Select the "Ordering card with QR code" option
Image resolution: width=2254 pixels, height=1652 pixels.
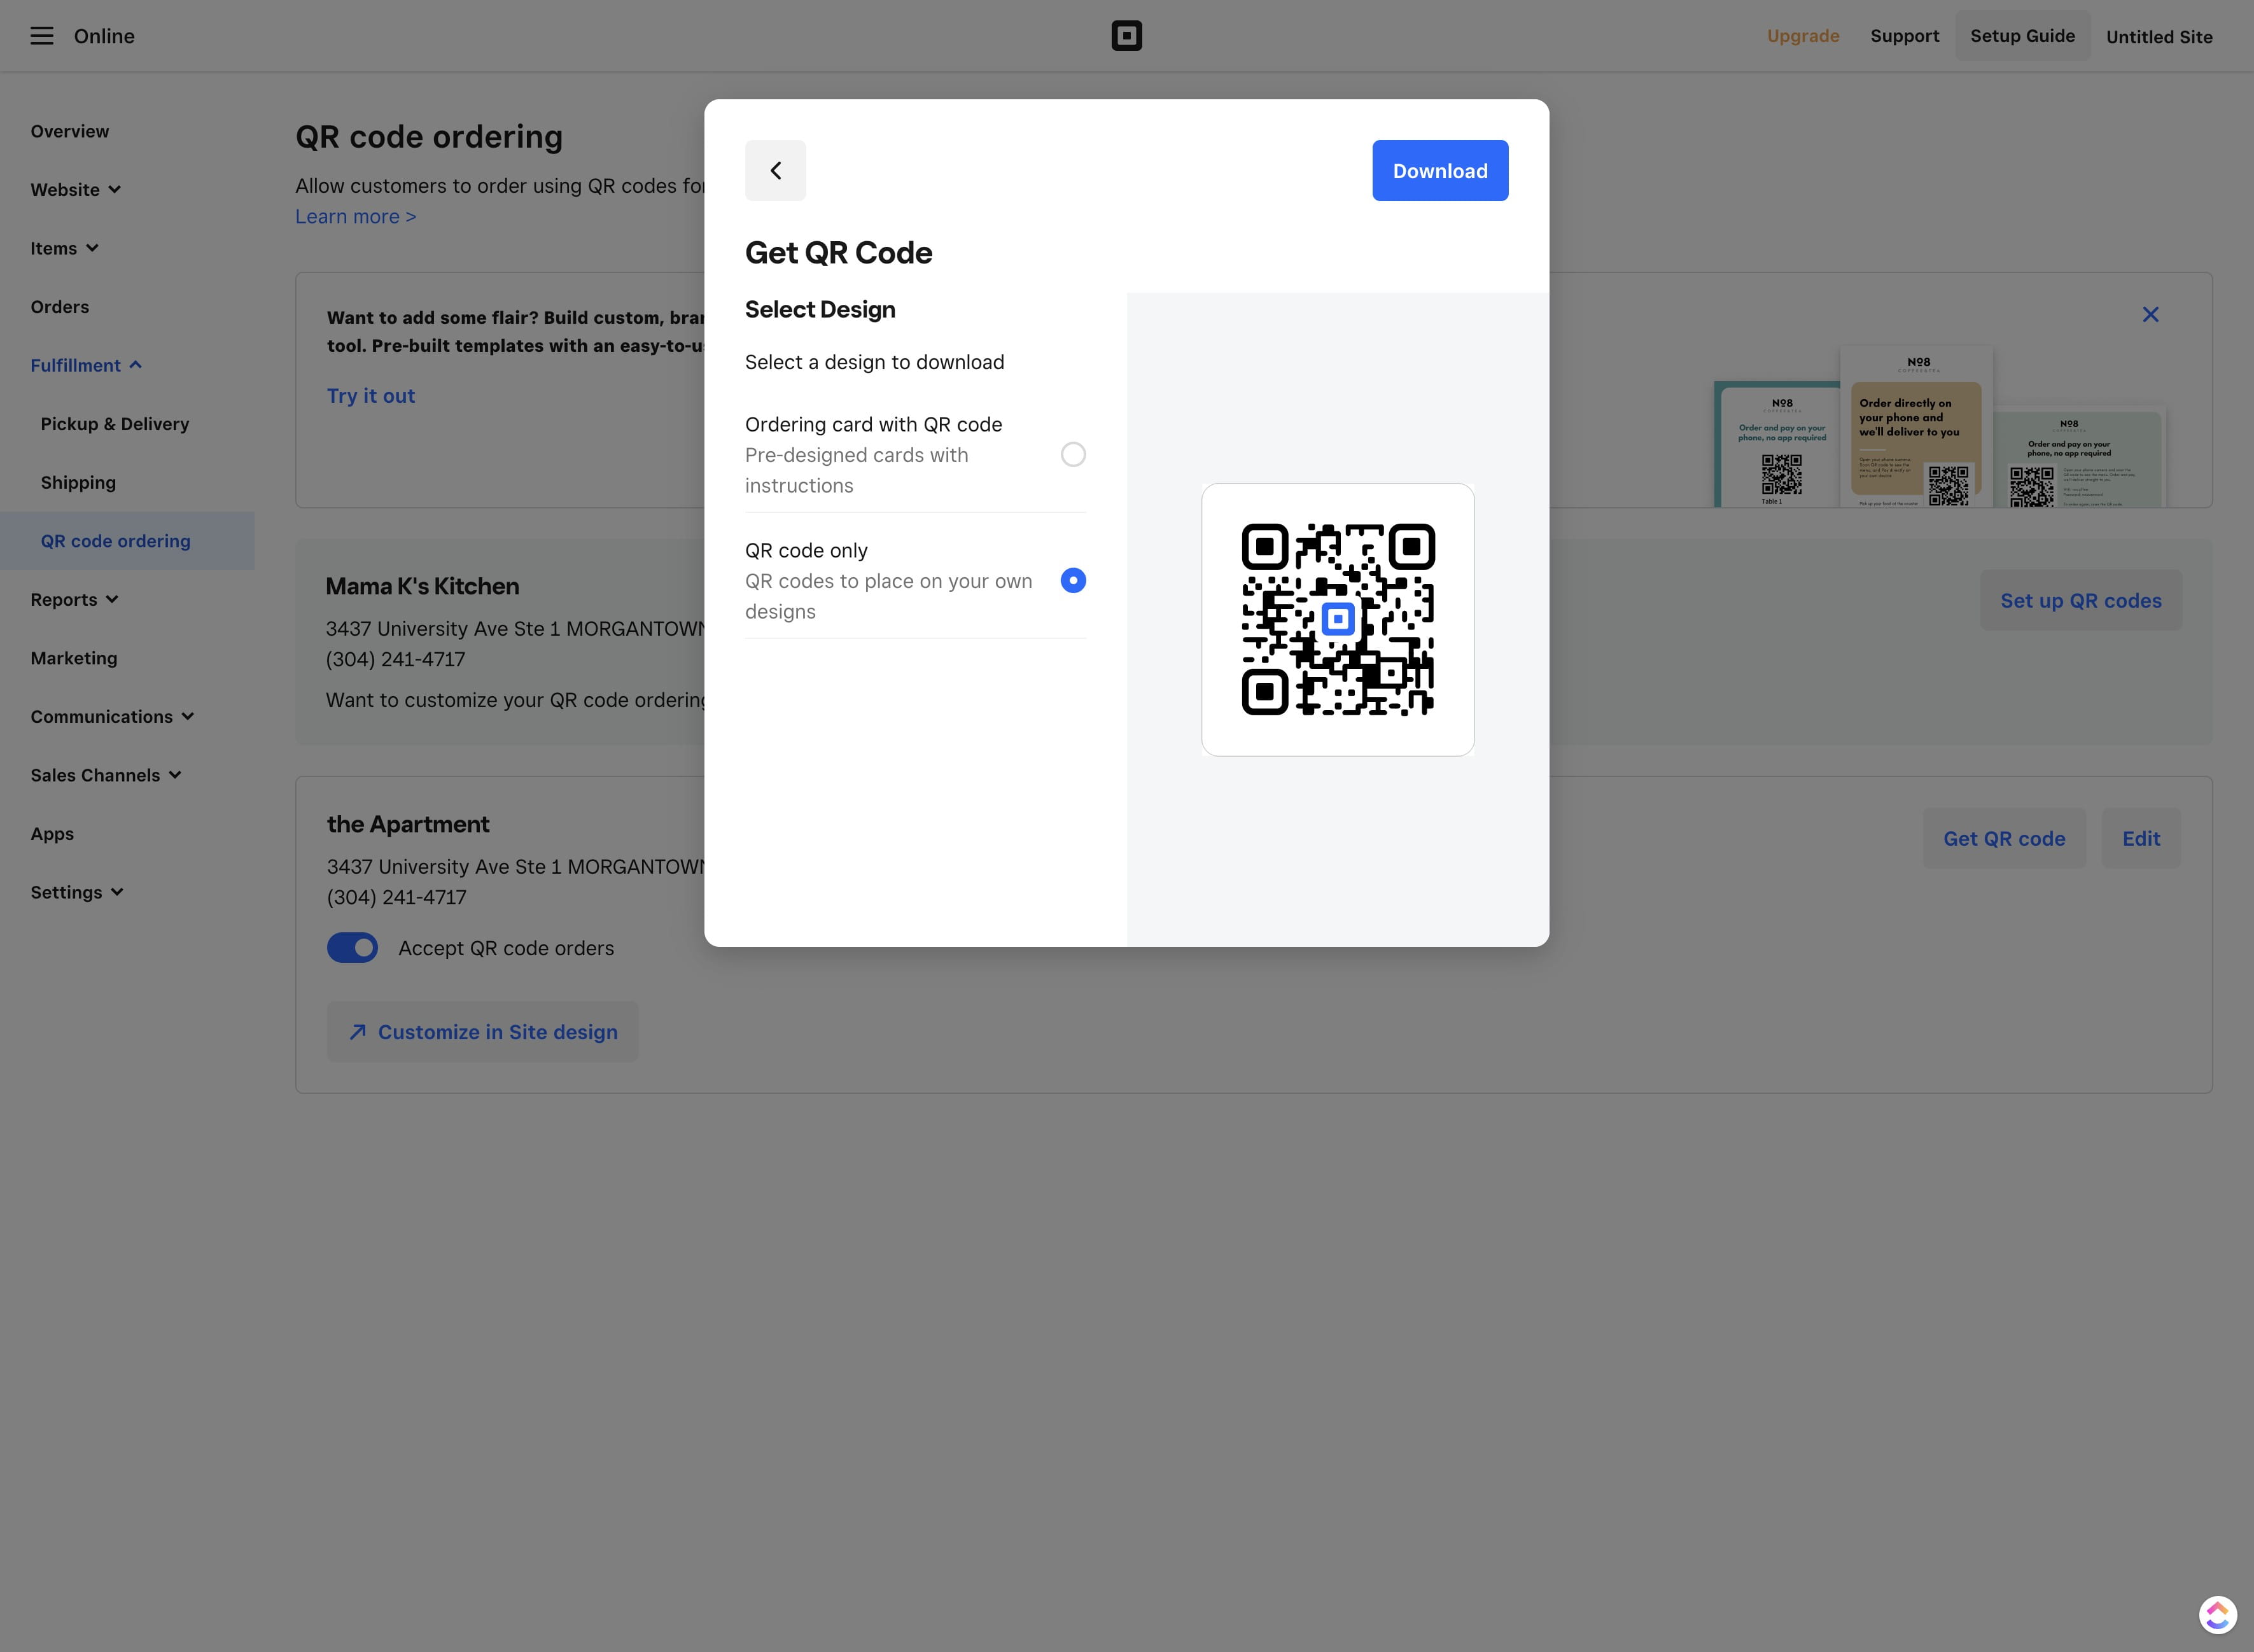(x=1072, y=454)
